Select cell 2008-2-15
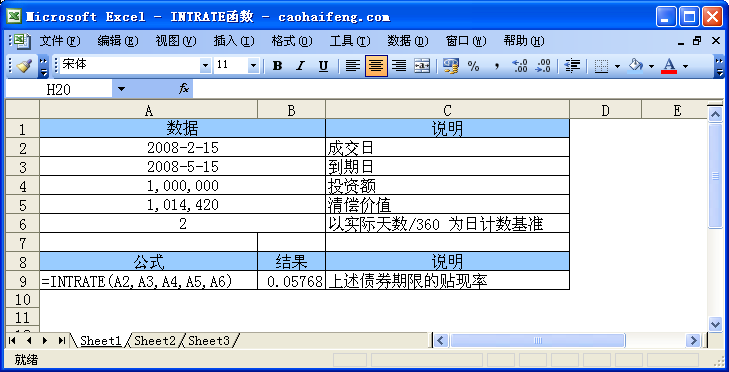Screen dimensions: 729x372 (183, 147)
